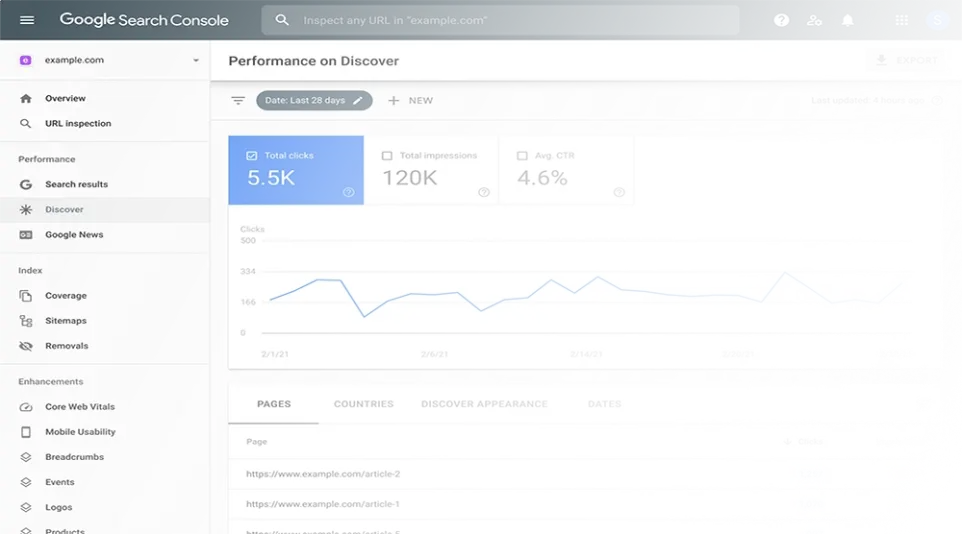Click the Core Web Vitals gauge icon
The height and width of the screenshot is (534, 962).
(26, 407)
